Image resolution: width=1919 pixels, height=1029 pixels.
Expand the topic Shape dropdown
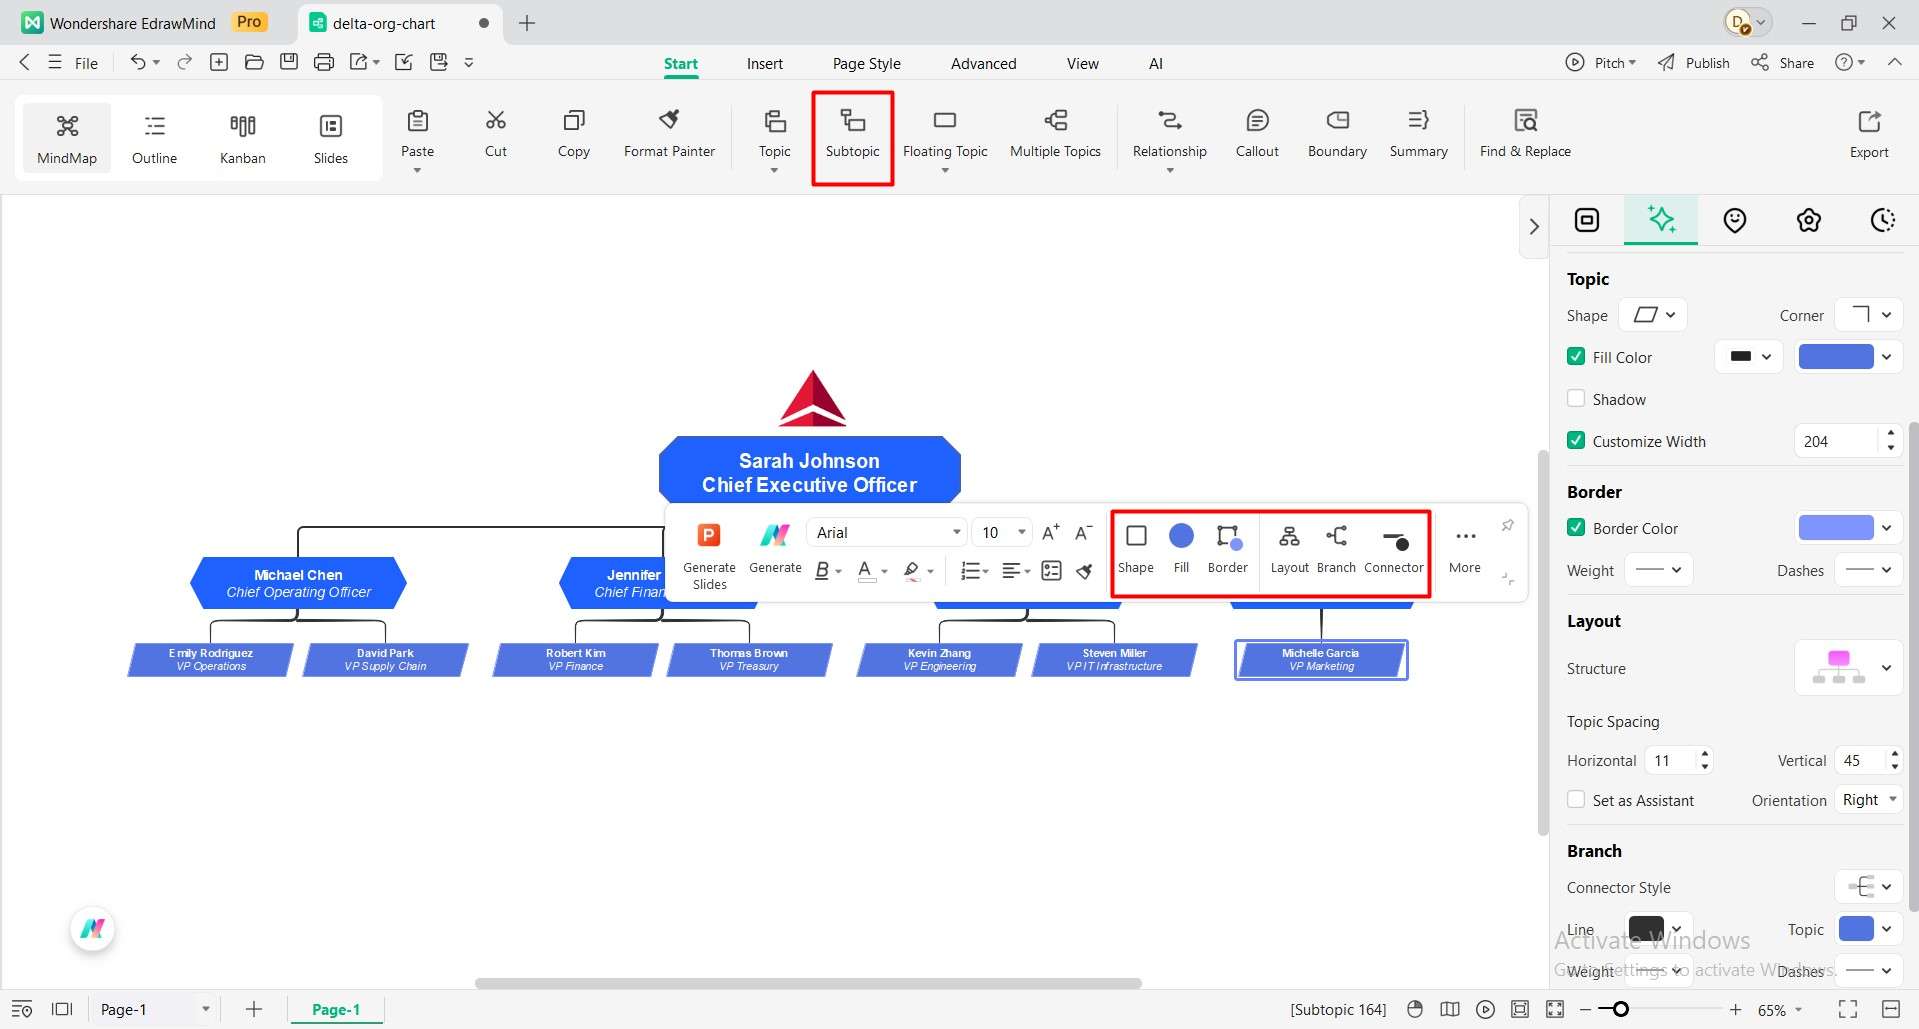coord(1653,315)
